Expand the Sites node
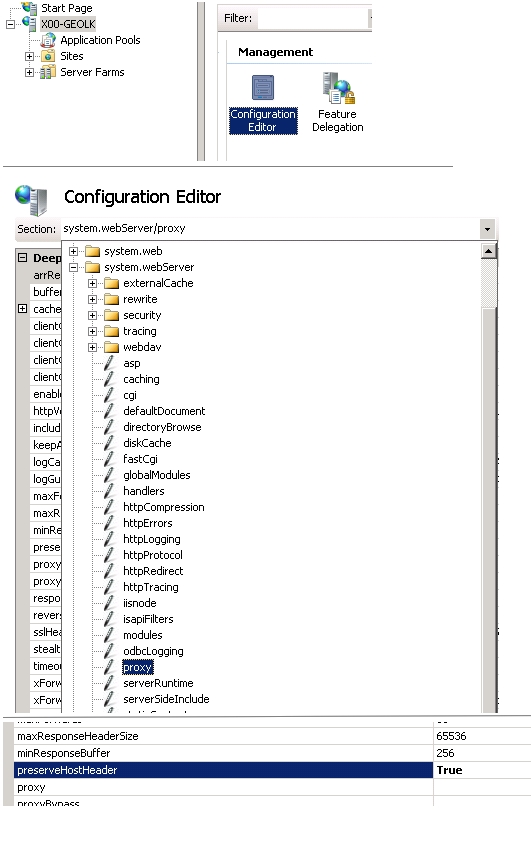This screenshot has width=531, height=845. pyautogui.click(x=29, y=56)
